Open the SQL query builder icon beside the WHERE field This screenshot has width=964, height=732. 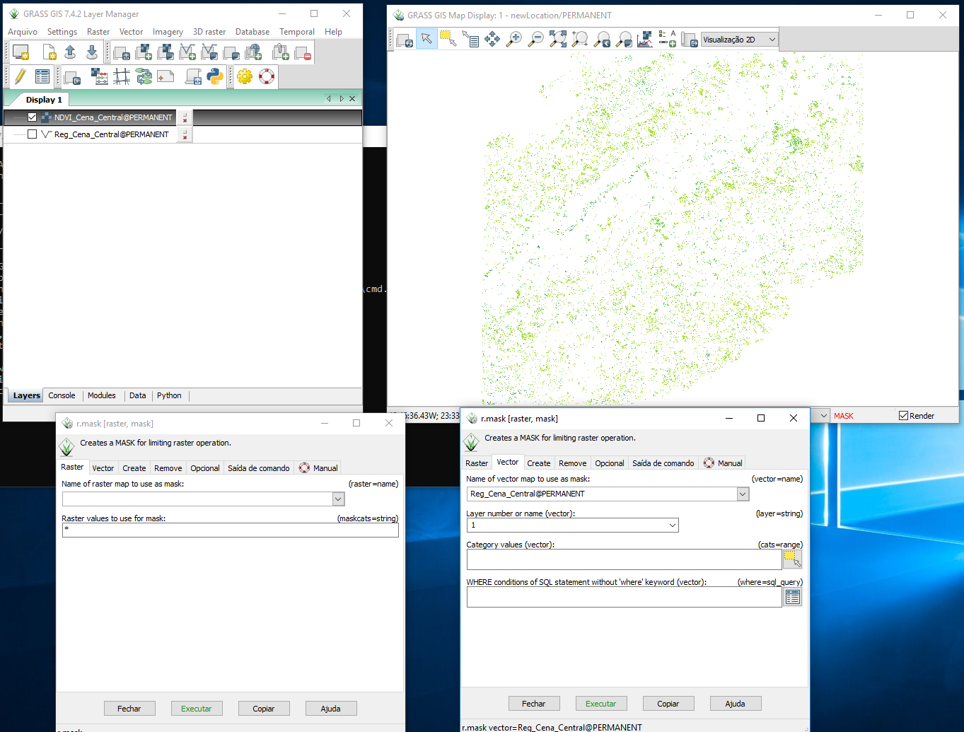(792, 597)
